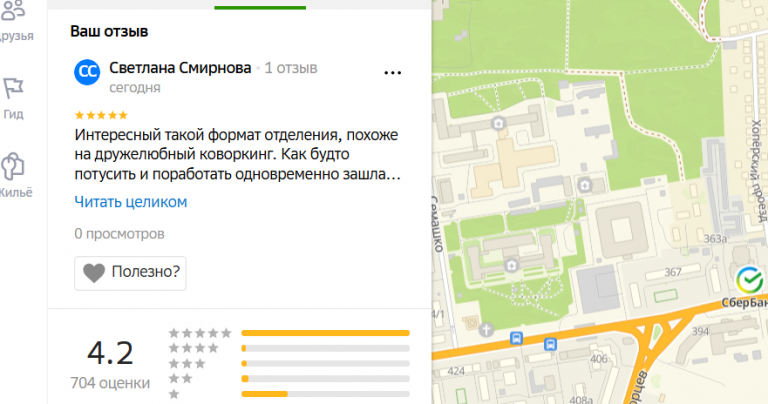The image size is (768, 404).
Task: Filter reviews by three-star rating bar
Action: [325, 363]
